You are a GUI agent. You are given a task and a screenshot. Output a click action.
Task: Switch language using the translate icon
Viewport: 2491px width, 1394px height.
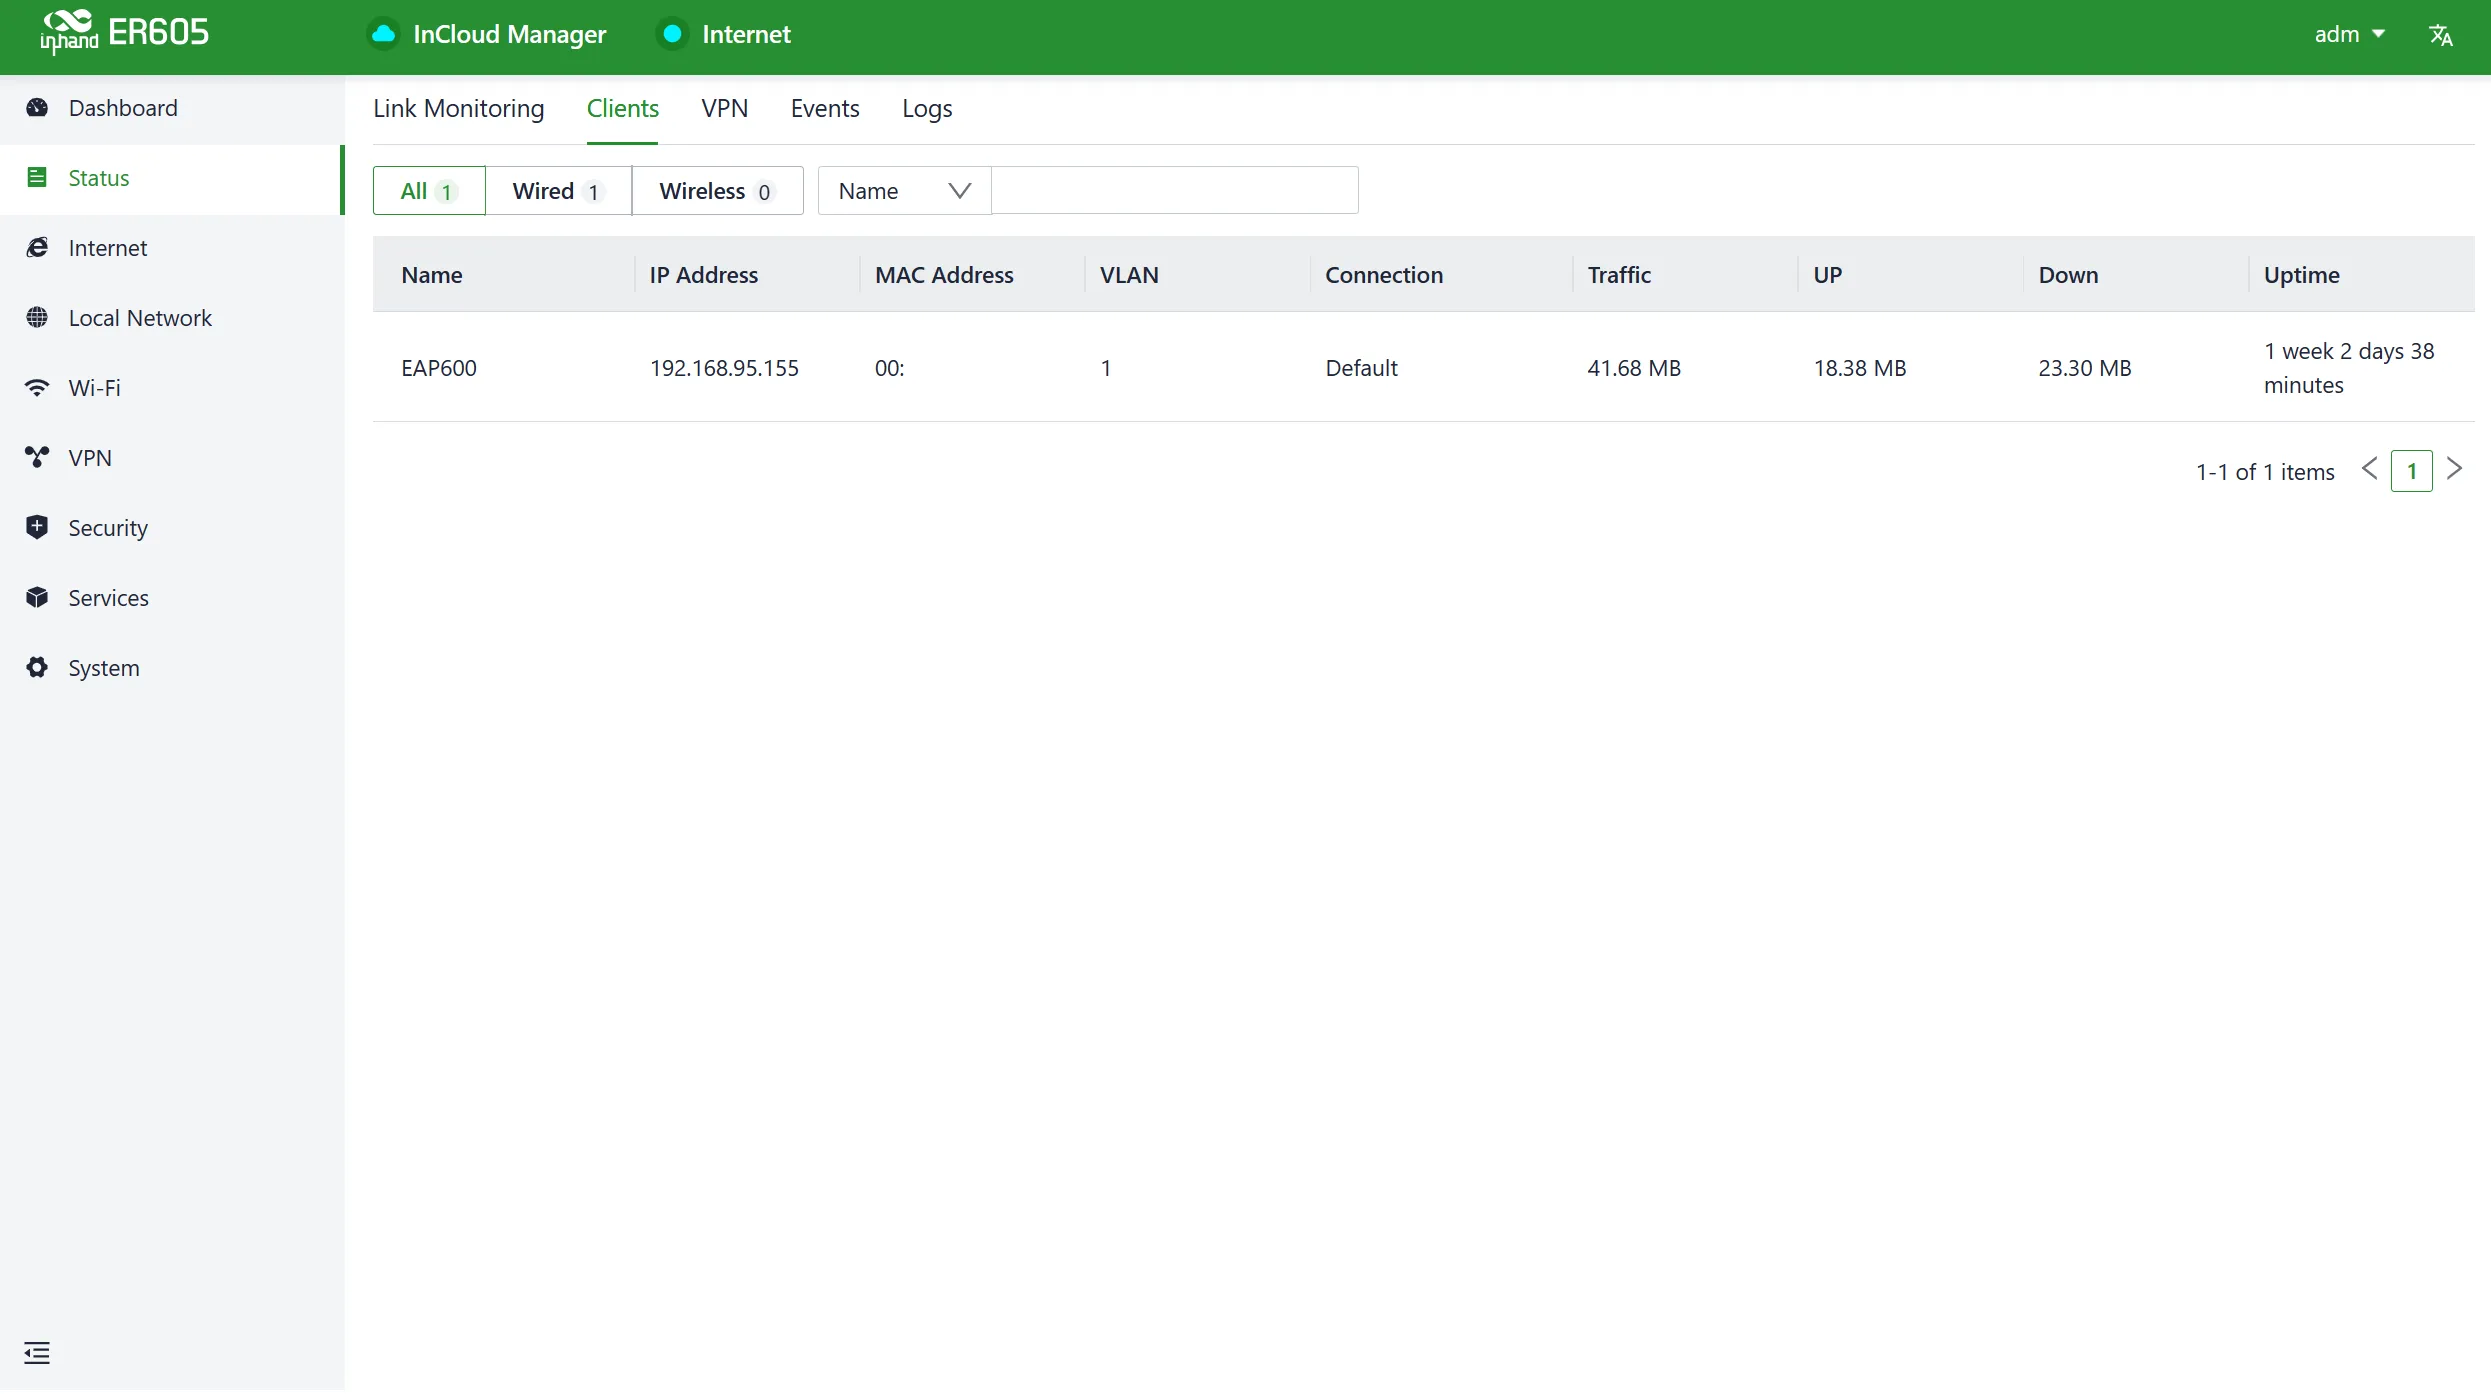pos(2441,35)
